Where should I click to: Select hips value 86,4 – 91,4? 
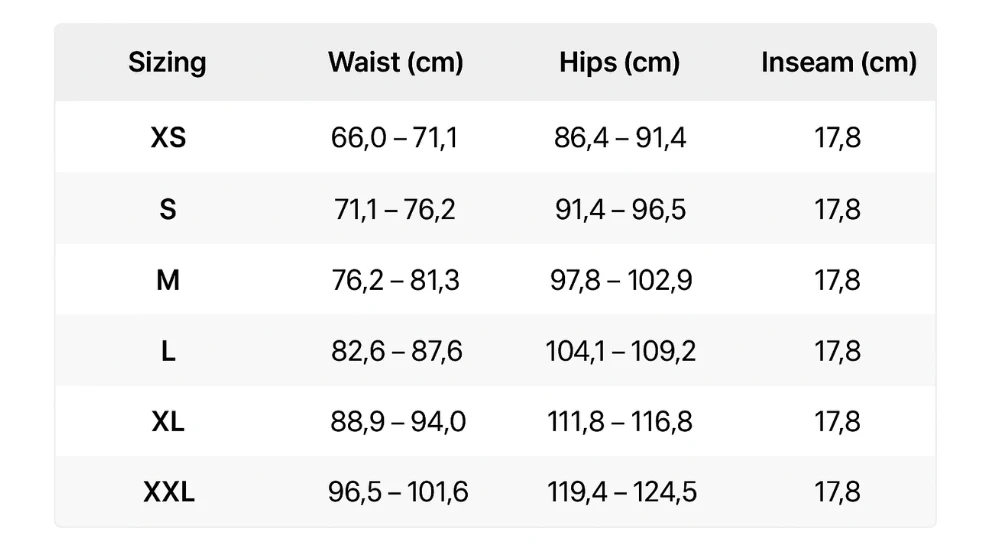620,138
